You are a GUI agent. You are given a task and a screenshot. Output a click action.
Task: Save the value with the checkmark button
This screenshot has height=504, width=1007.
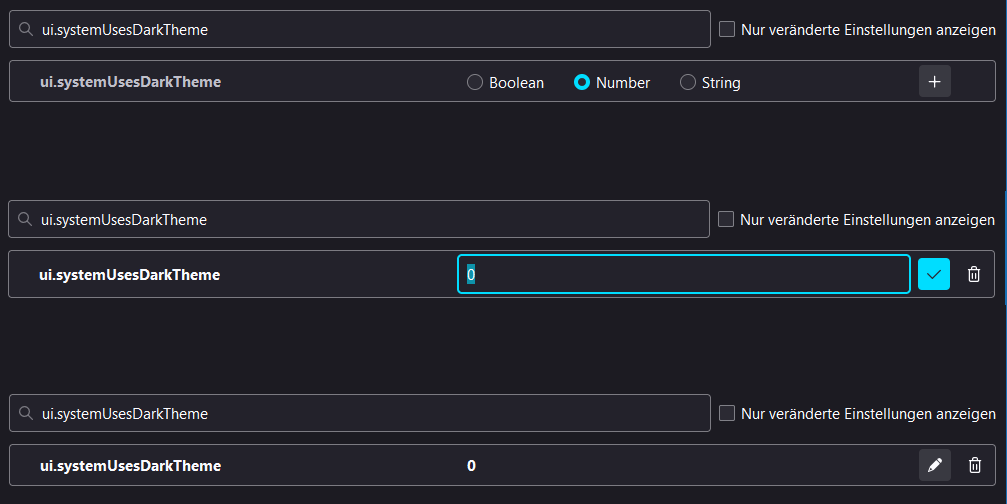[934, 274]
